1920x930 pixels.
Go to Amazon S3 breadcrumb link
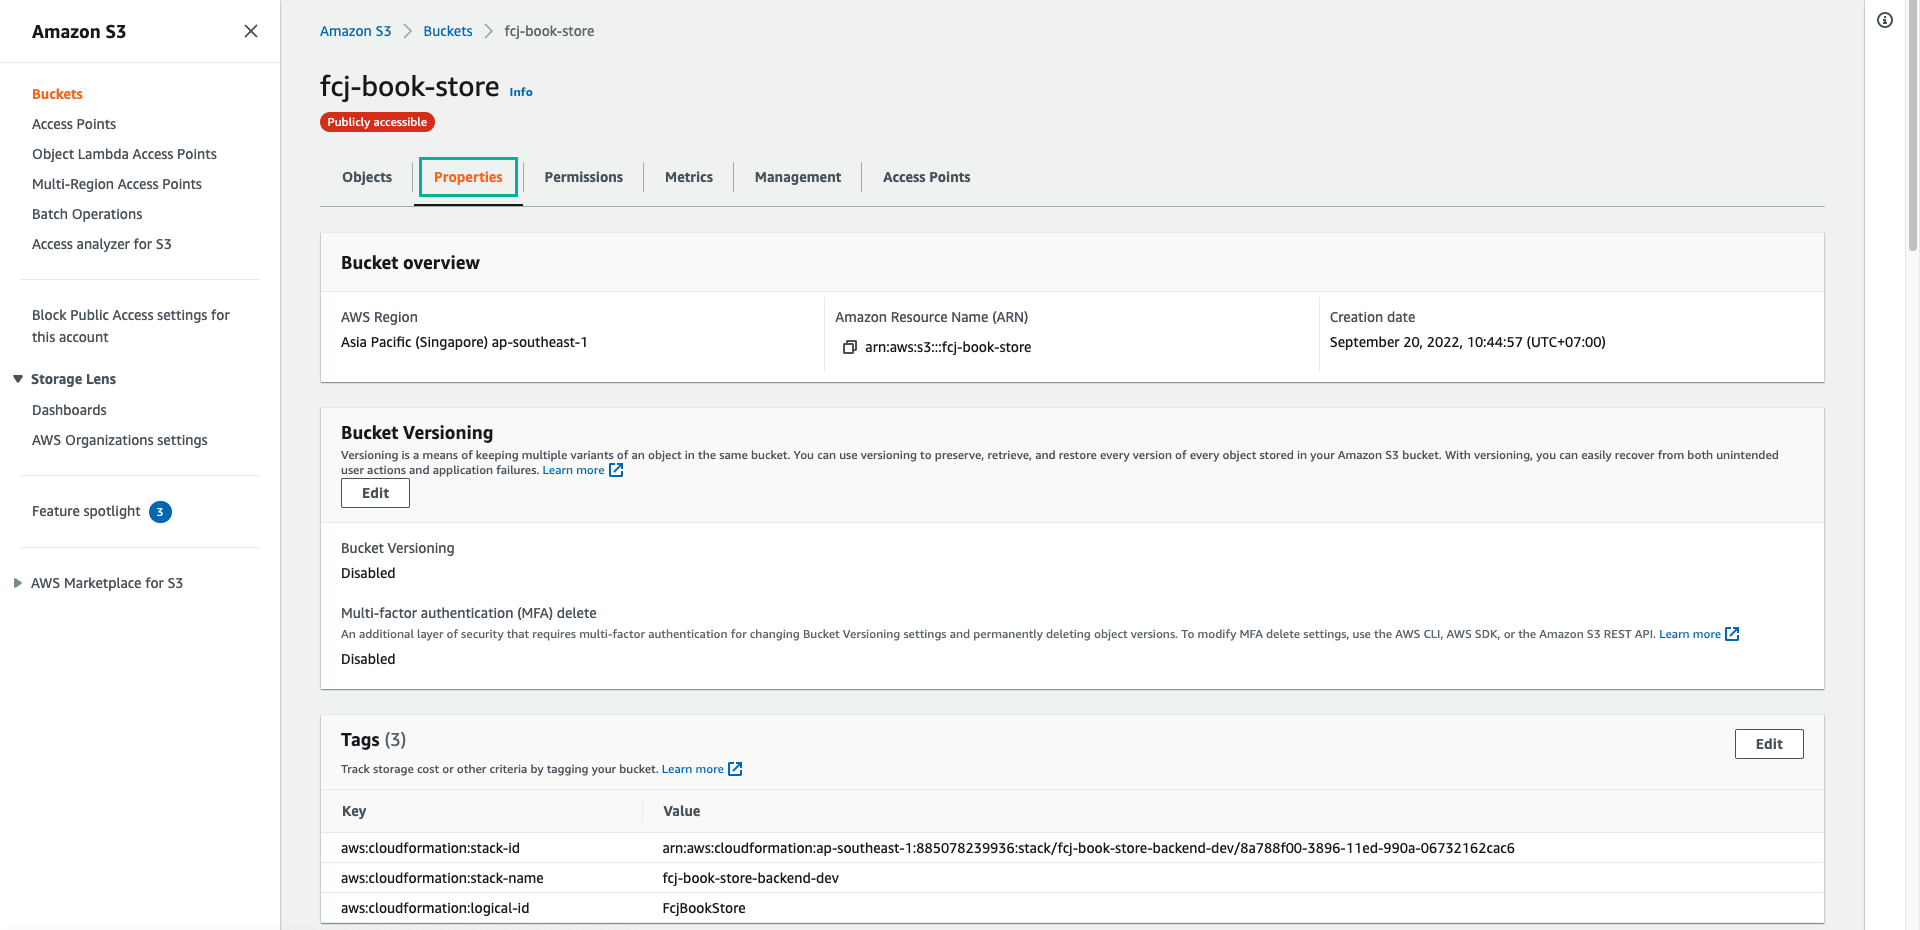tap(355, 31)
